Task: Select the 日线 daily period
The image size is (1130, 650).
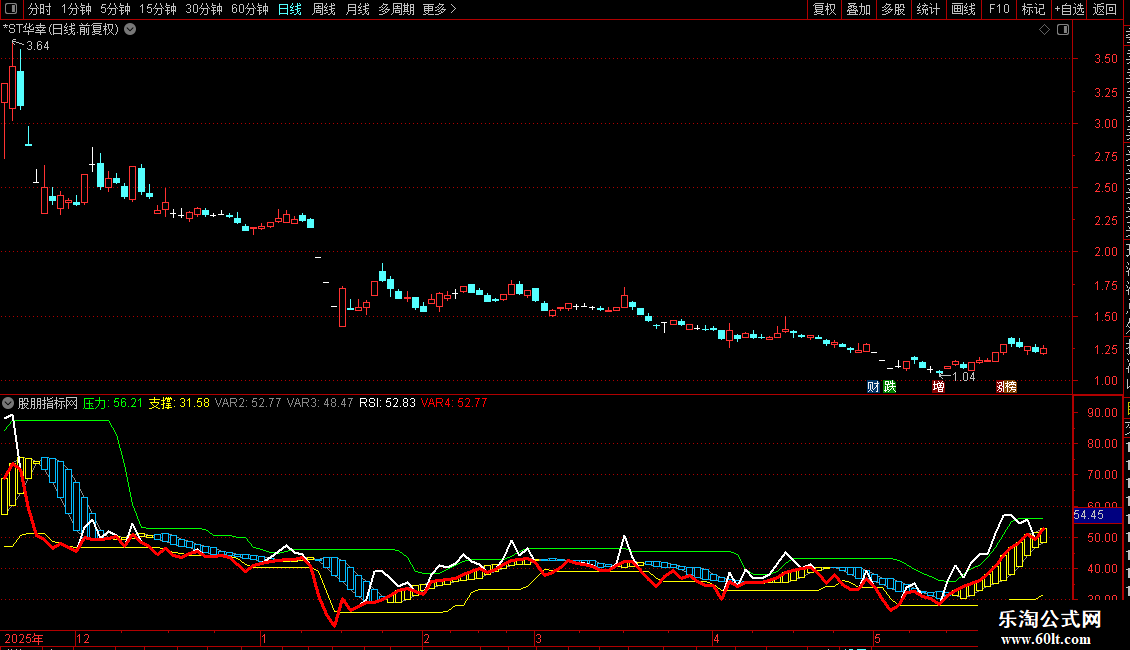Action: [x=290, y=9]
